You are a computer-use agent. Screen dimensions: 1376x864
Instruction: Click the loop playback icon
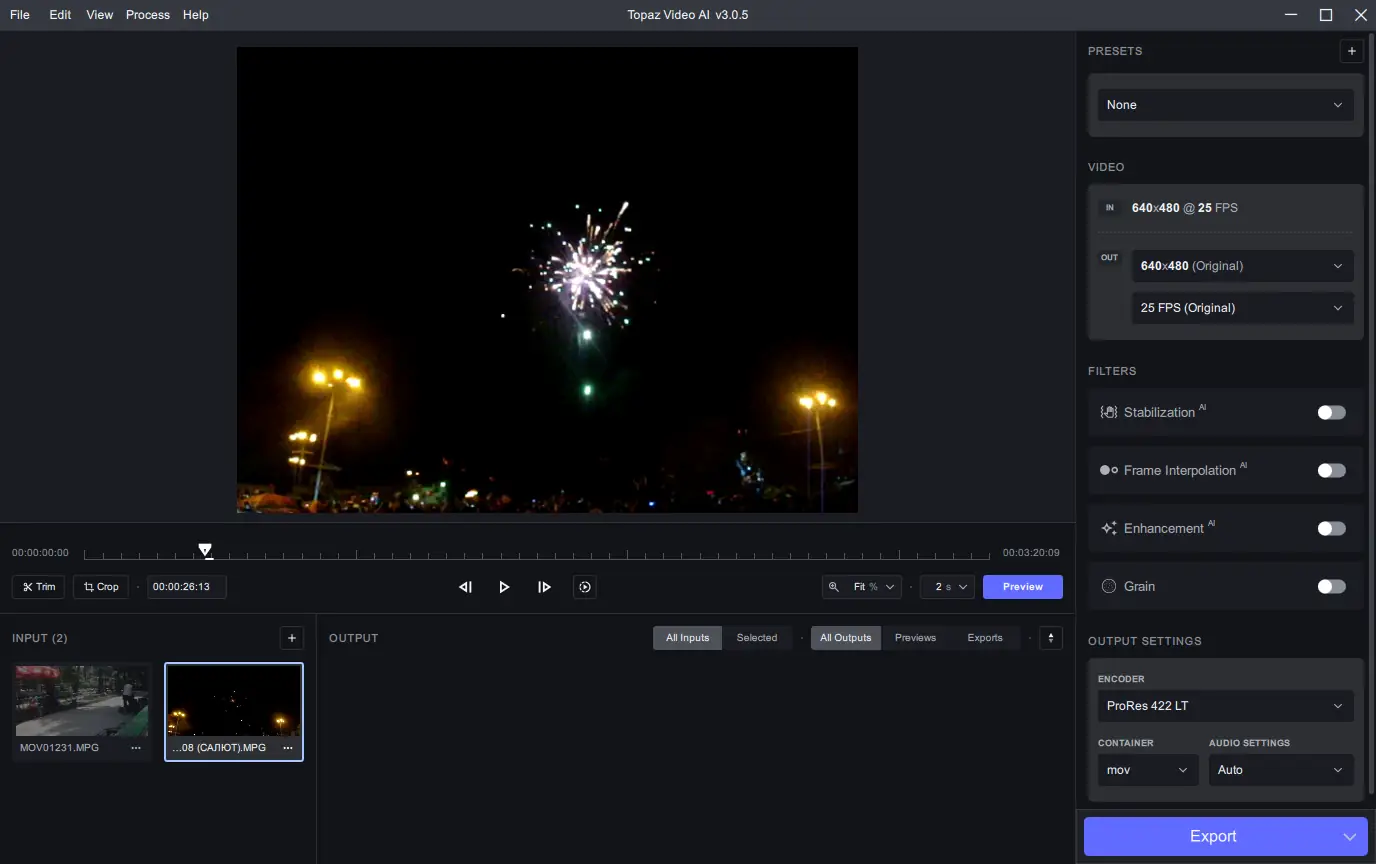pyautogui.click(x=585, y=587)
